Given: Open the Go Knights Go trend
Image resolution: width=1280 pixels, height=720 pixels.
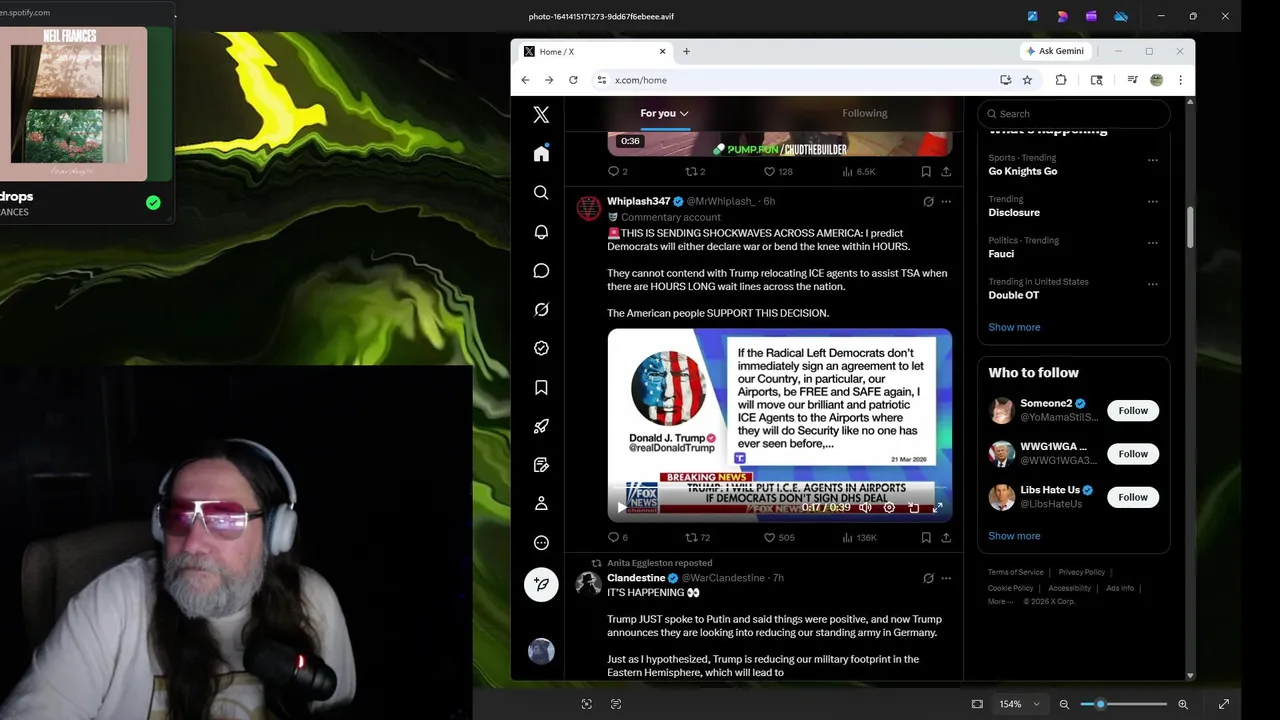Looking at the screenshot, I should pyautogui.click(x=1023, y=171).
